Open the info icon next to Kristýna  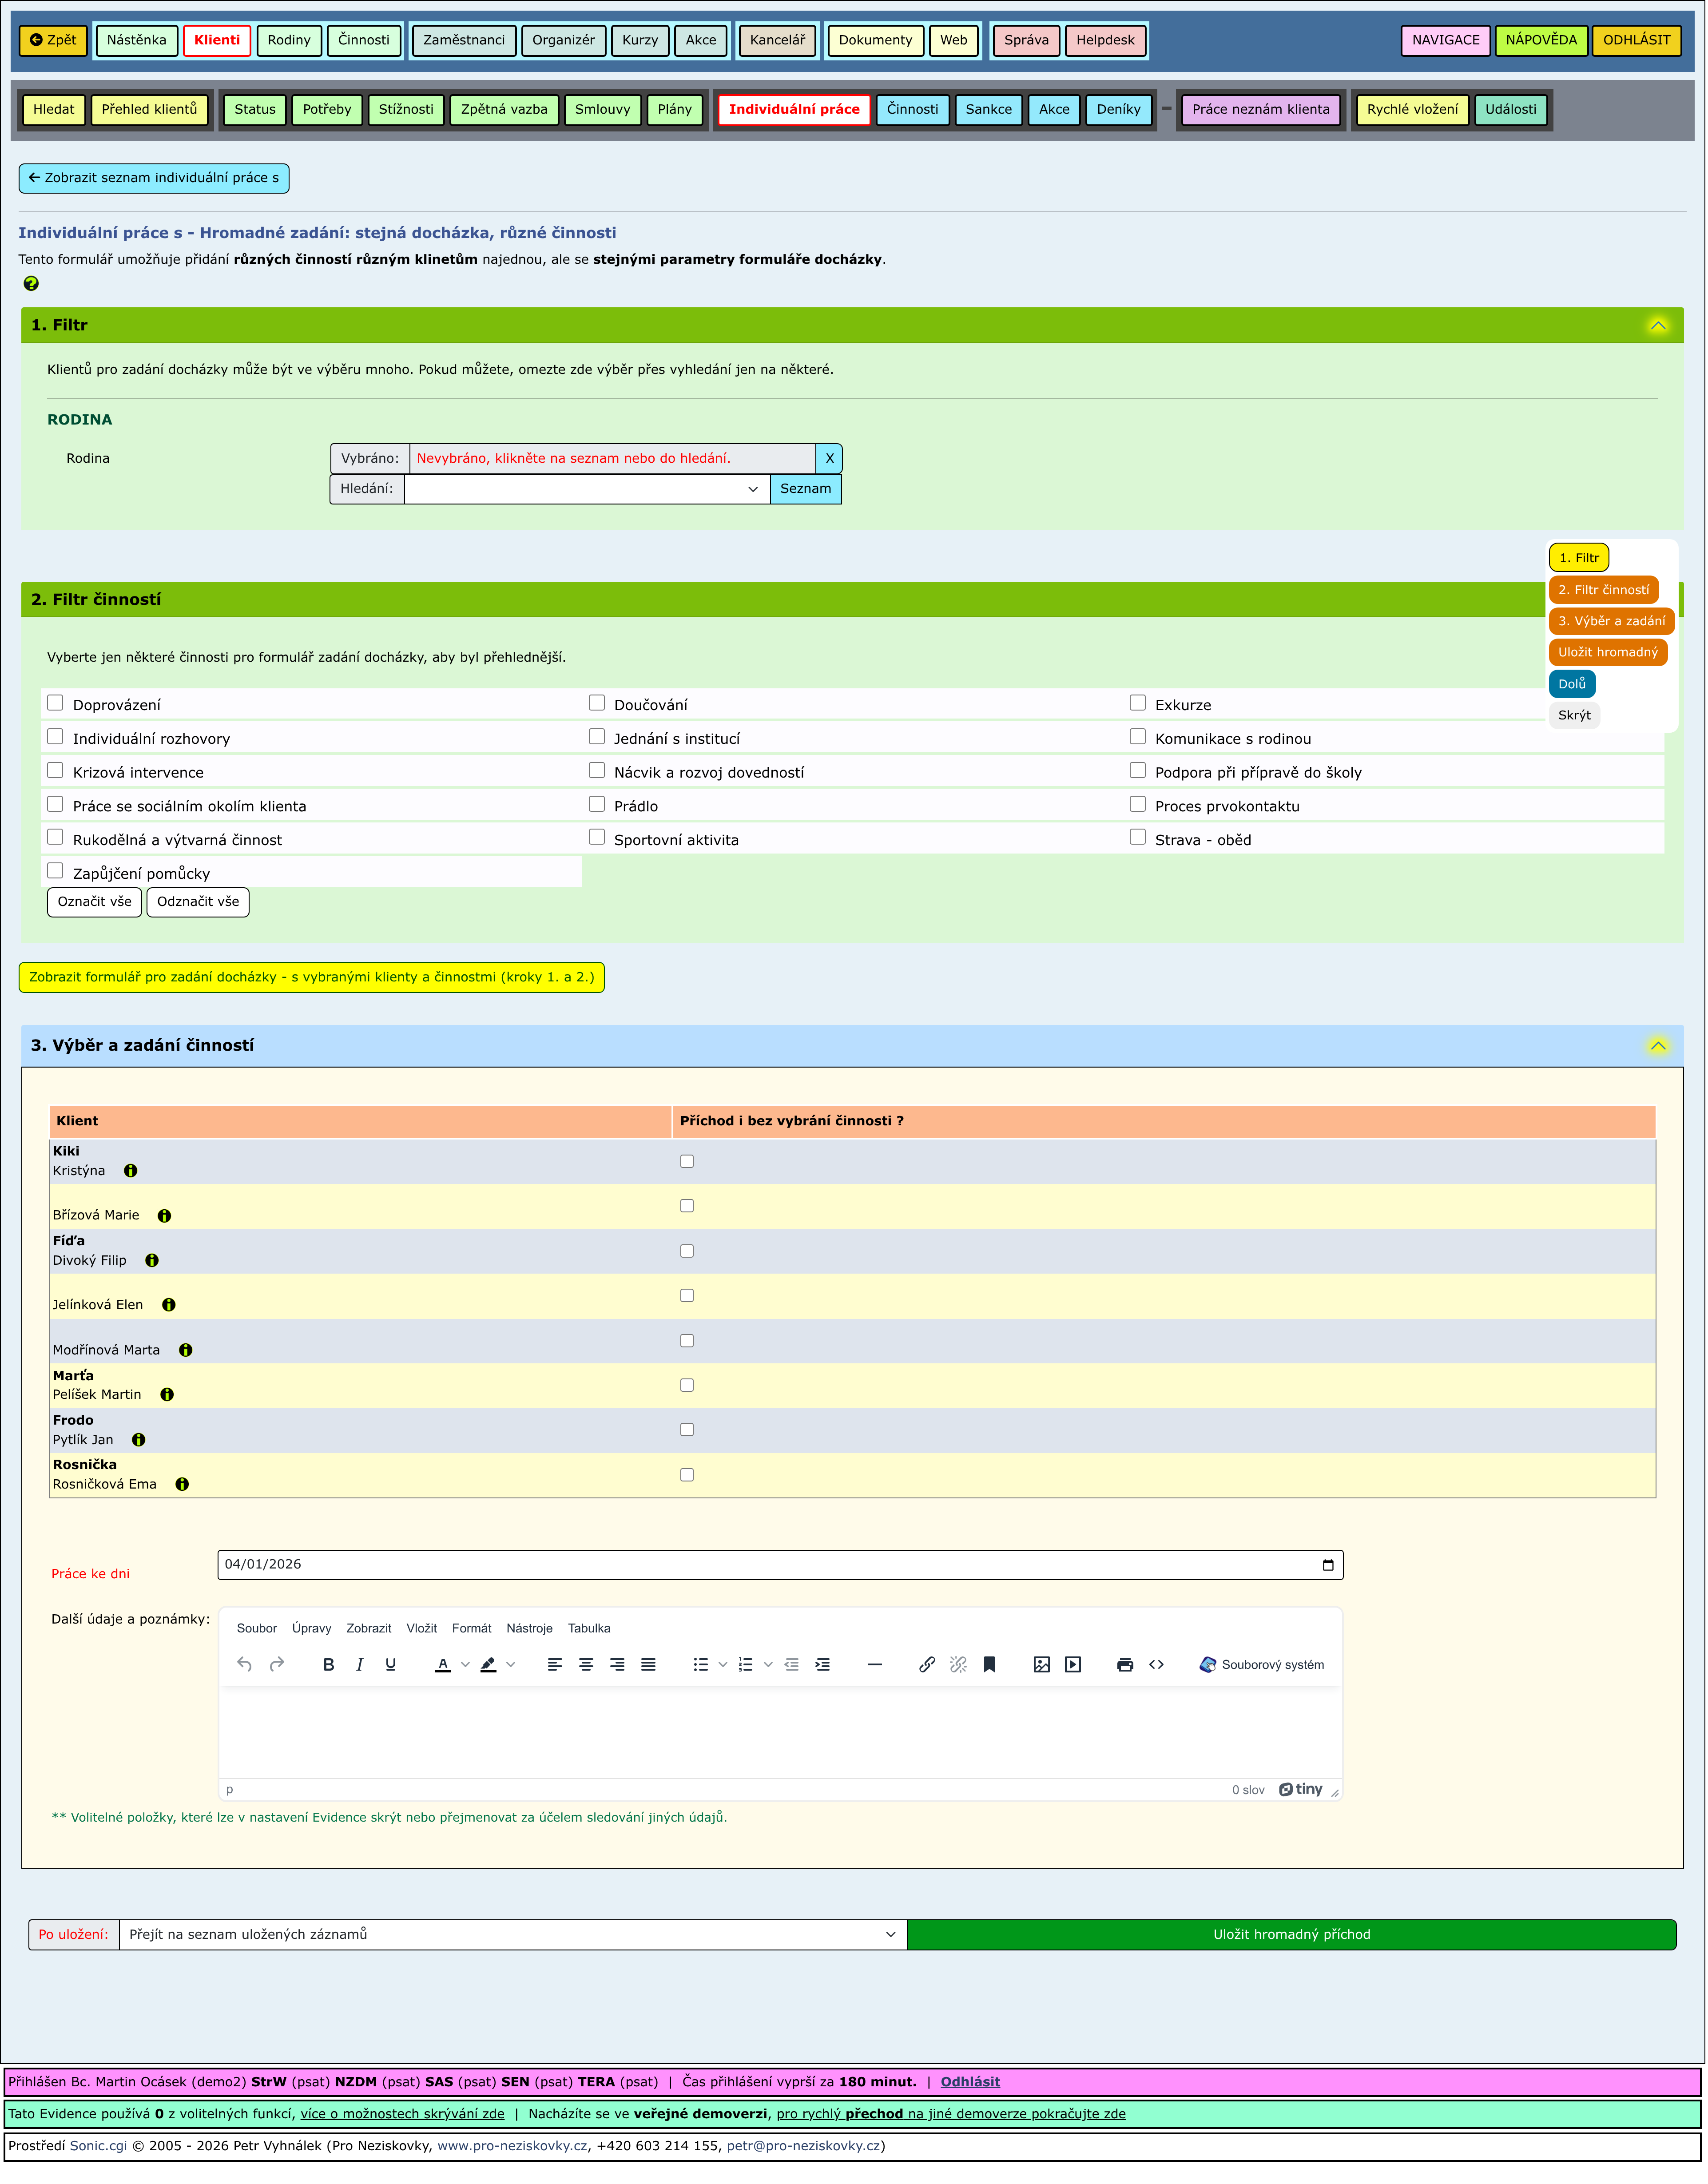click(131, 1171)
